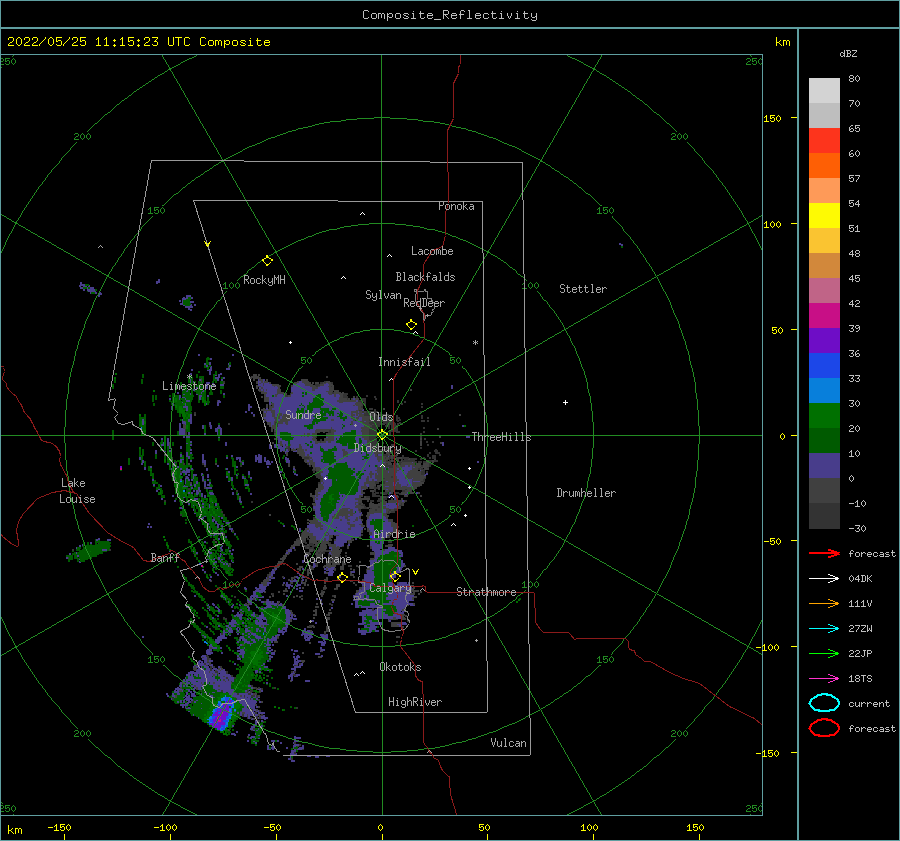Click the -150 tick on the bottom axis

tap(59, 827)
